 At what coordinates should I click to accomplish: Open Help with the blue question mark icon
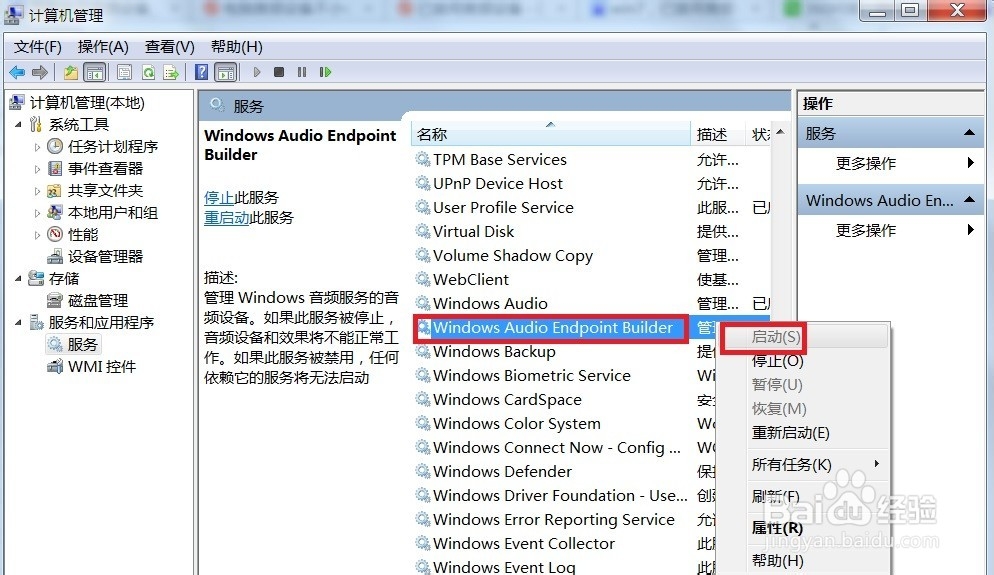tap(202, 72)
